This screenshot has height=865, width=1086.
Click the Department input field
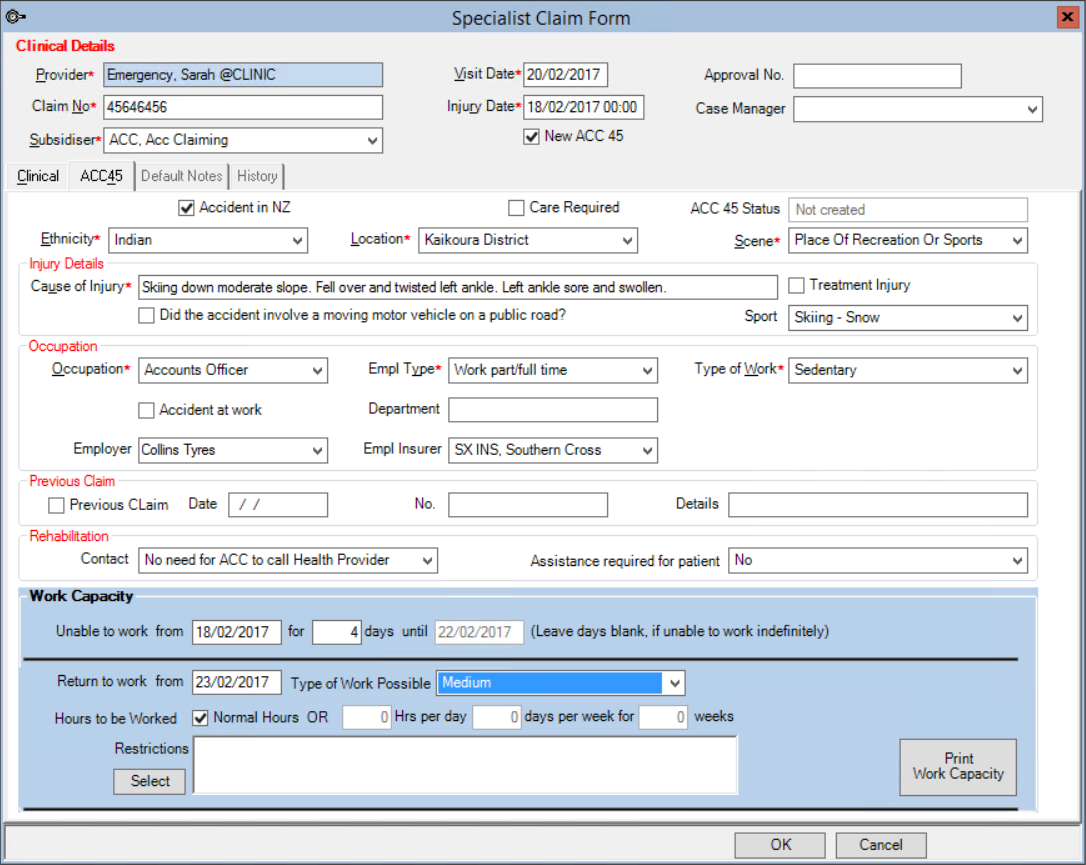553,410
